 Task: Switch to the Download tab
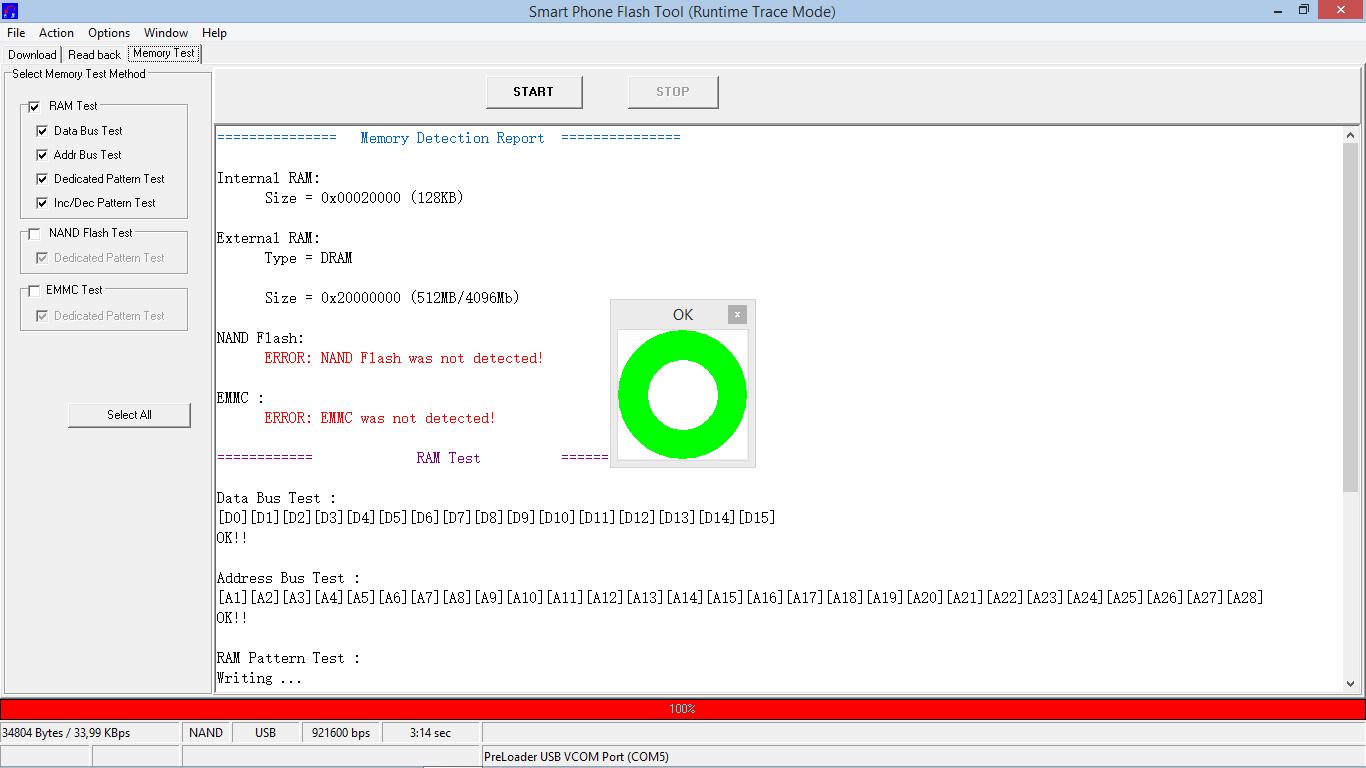point(32,55)
